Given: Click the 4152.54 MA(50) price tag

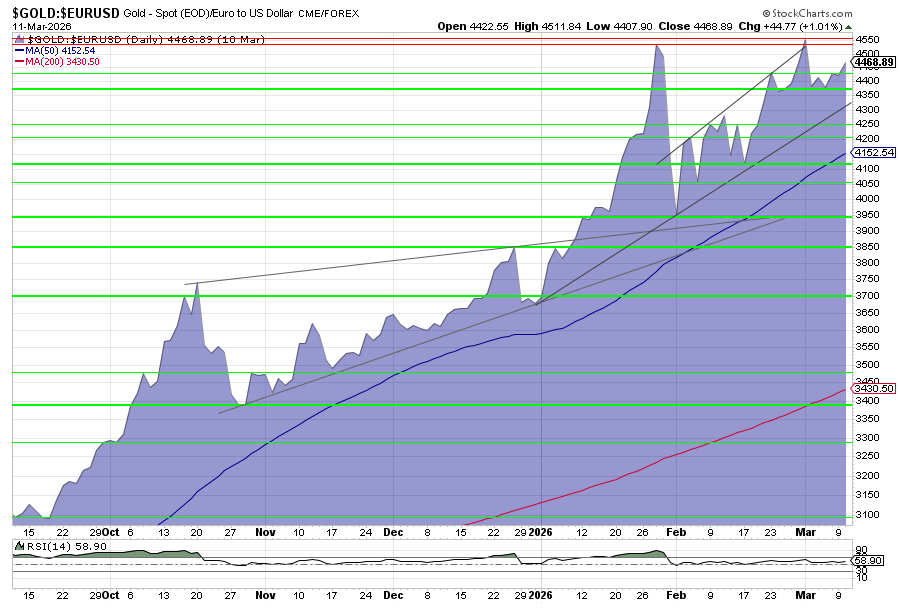Looking at the screenshot, I should (x=873, y=153).
